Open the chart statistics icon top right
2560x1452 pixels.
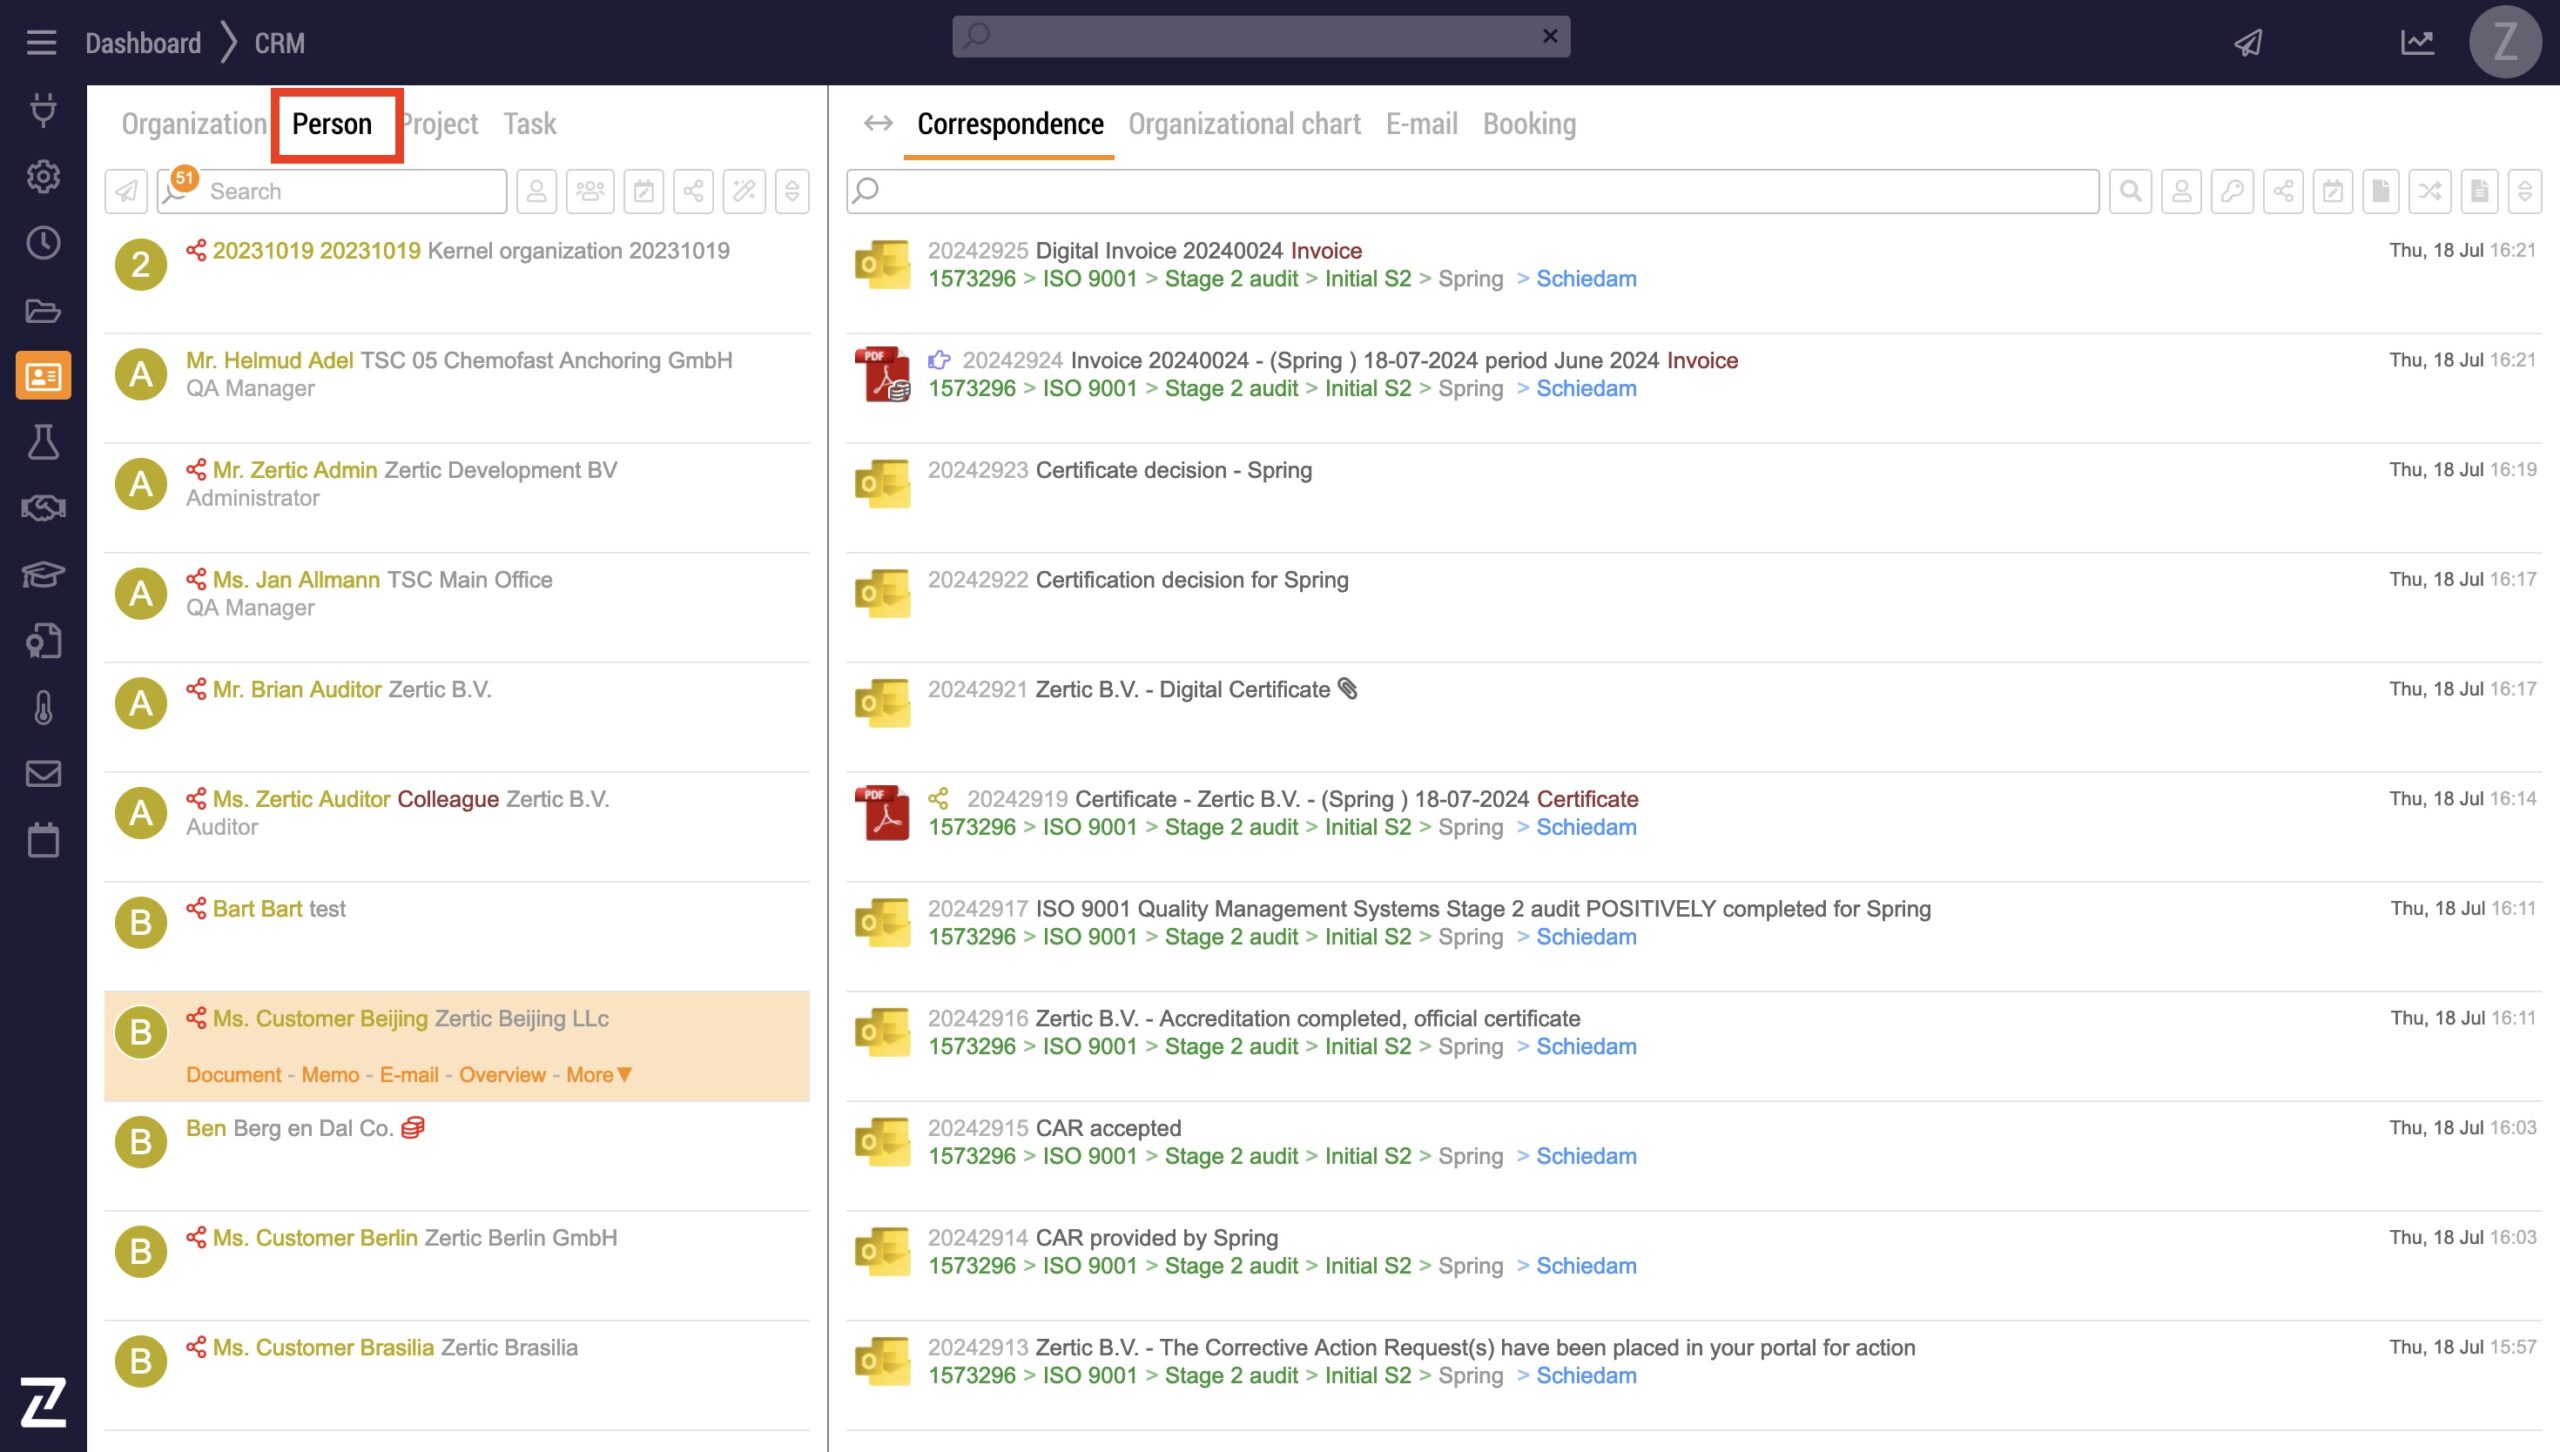[x=2417, y=42]
